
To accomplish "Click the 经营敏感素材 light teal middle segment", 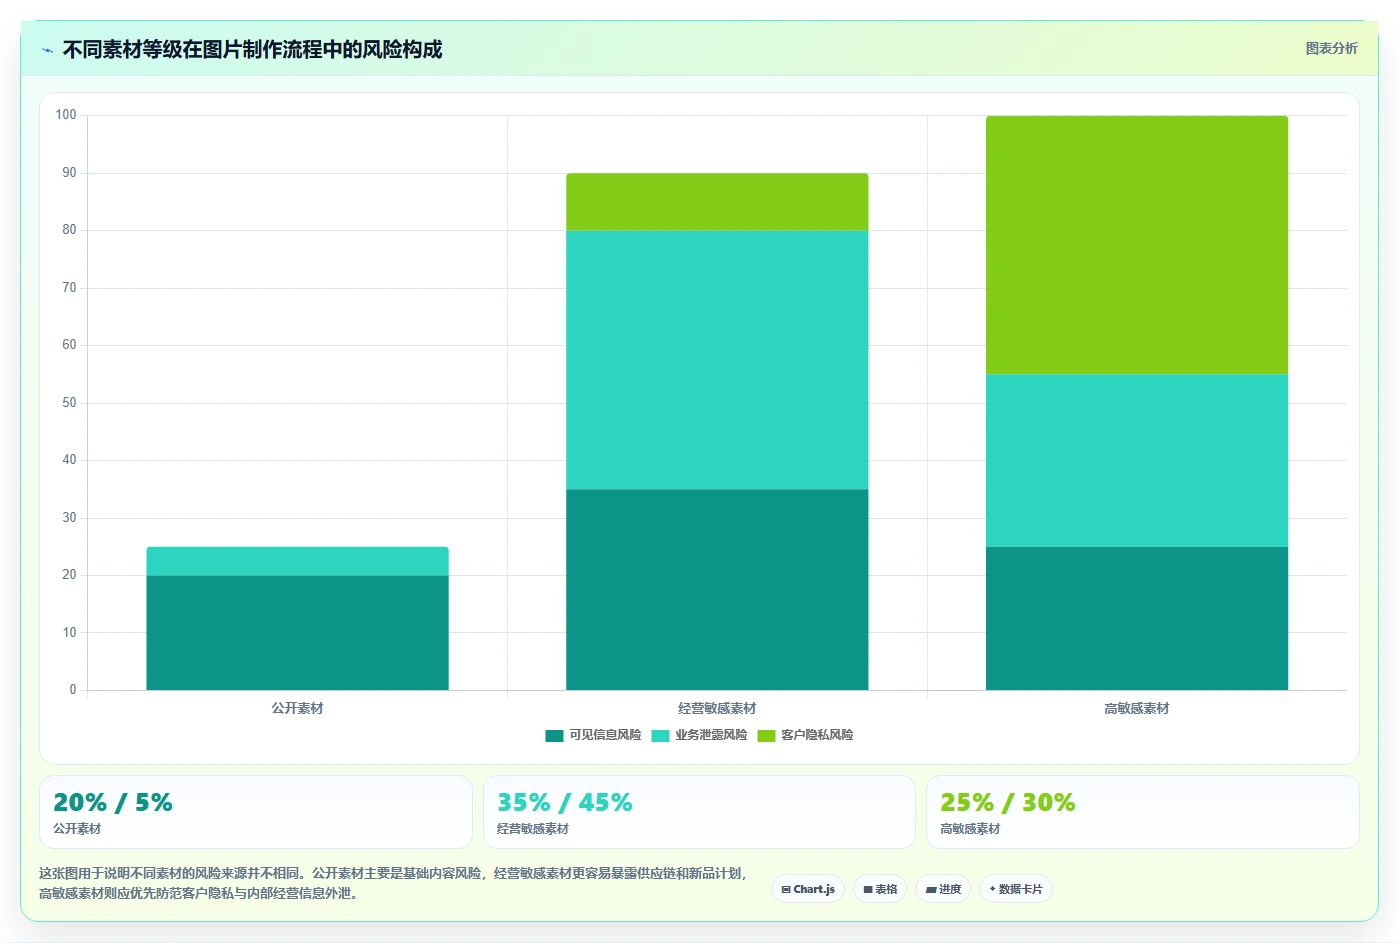I will 717,360.
